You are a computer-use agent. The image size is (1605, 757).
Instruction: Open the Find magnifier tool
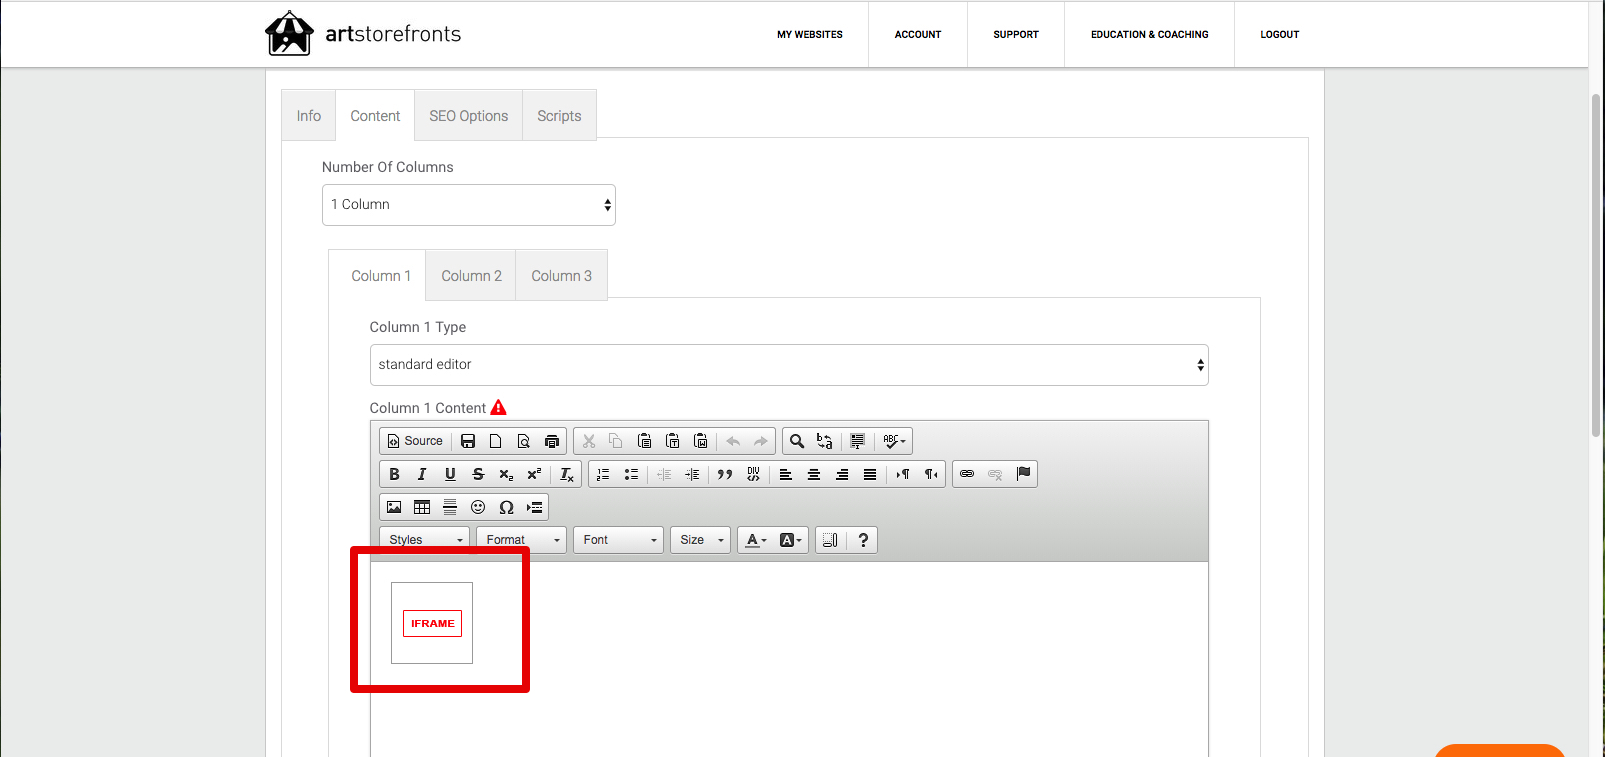(797, 441)
